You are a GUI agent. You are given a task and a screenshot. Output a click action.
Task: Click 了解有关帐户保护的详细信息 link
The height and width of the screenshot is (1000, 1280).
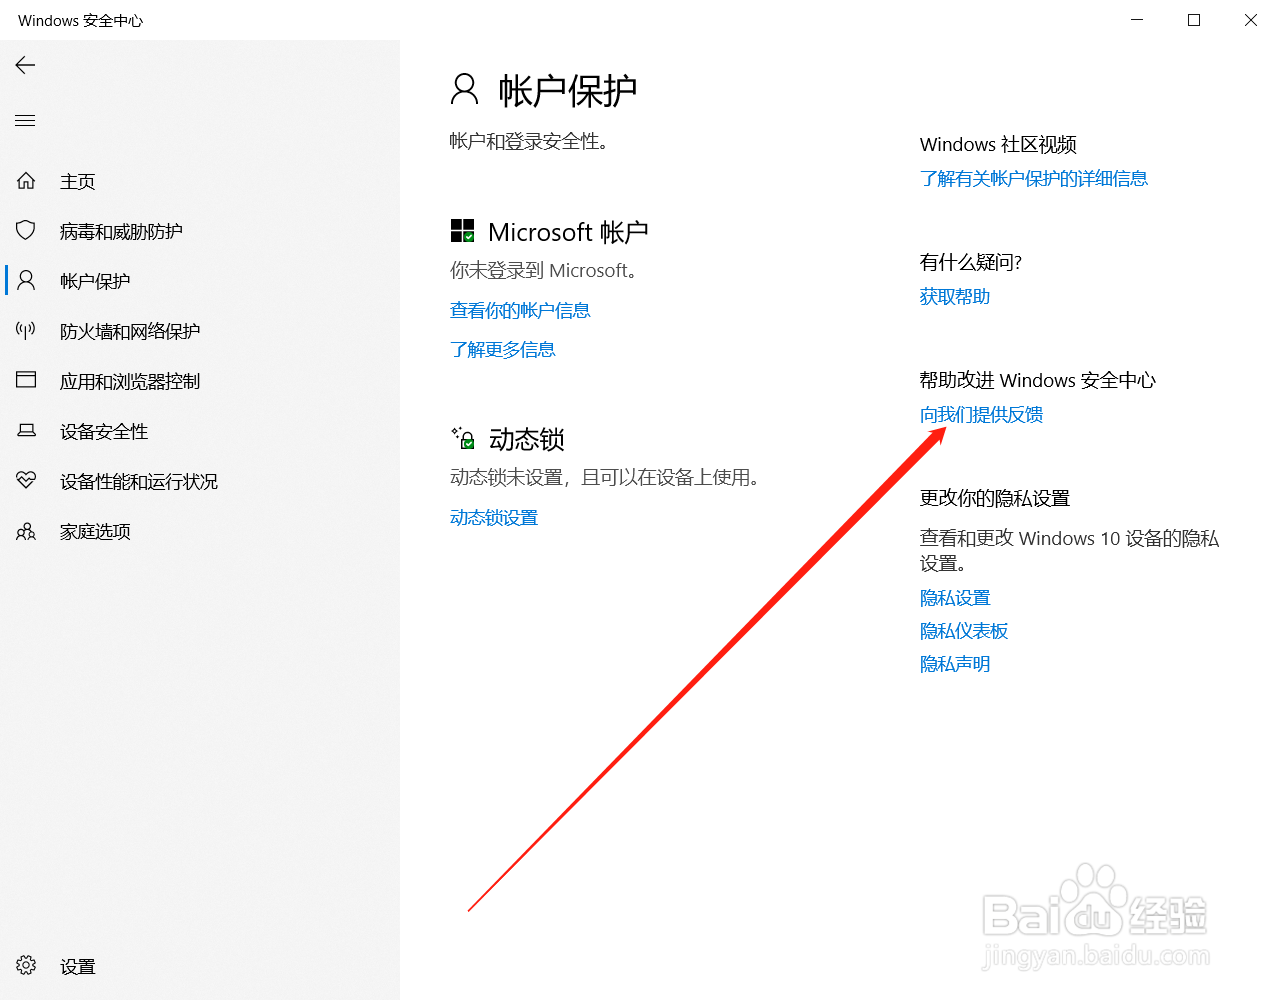tap(1034, 179)
